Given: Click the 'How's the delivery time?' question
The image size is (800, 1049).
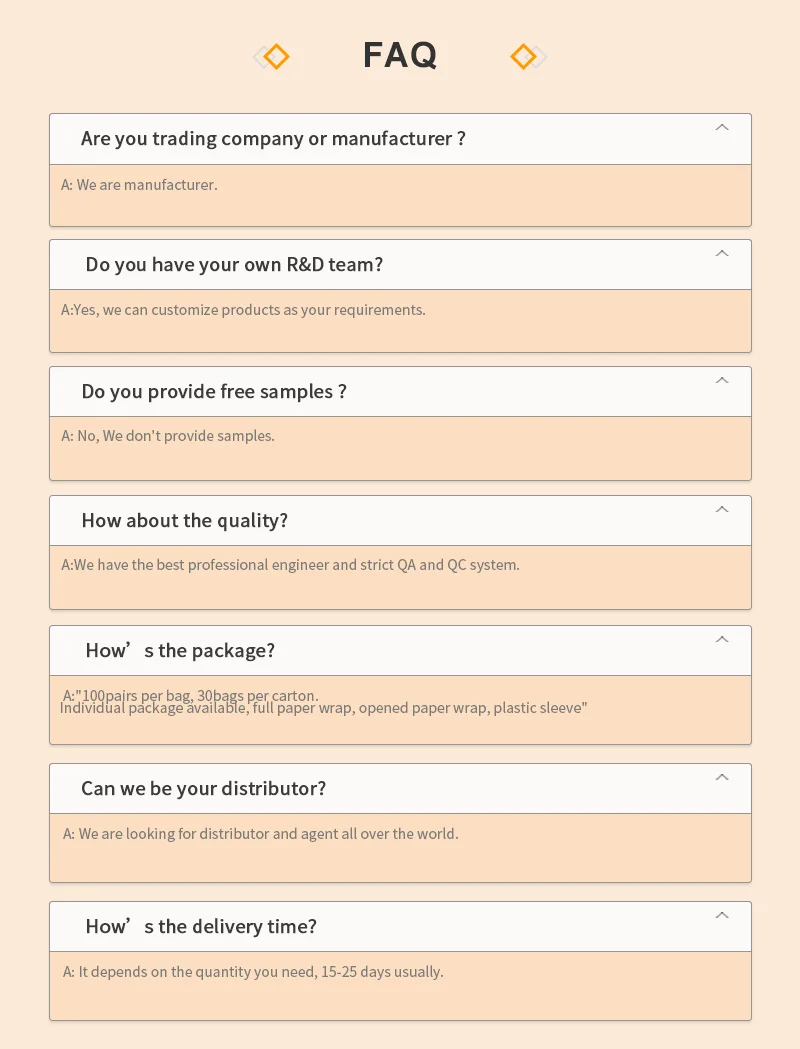Looking at the screenshot, I should (201, 927).
